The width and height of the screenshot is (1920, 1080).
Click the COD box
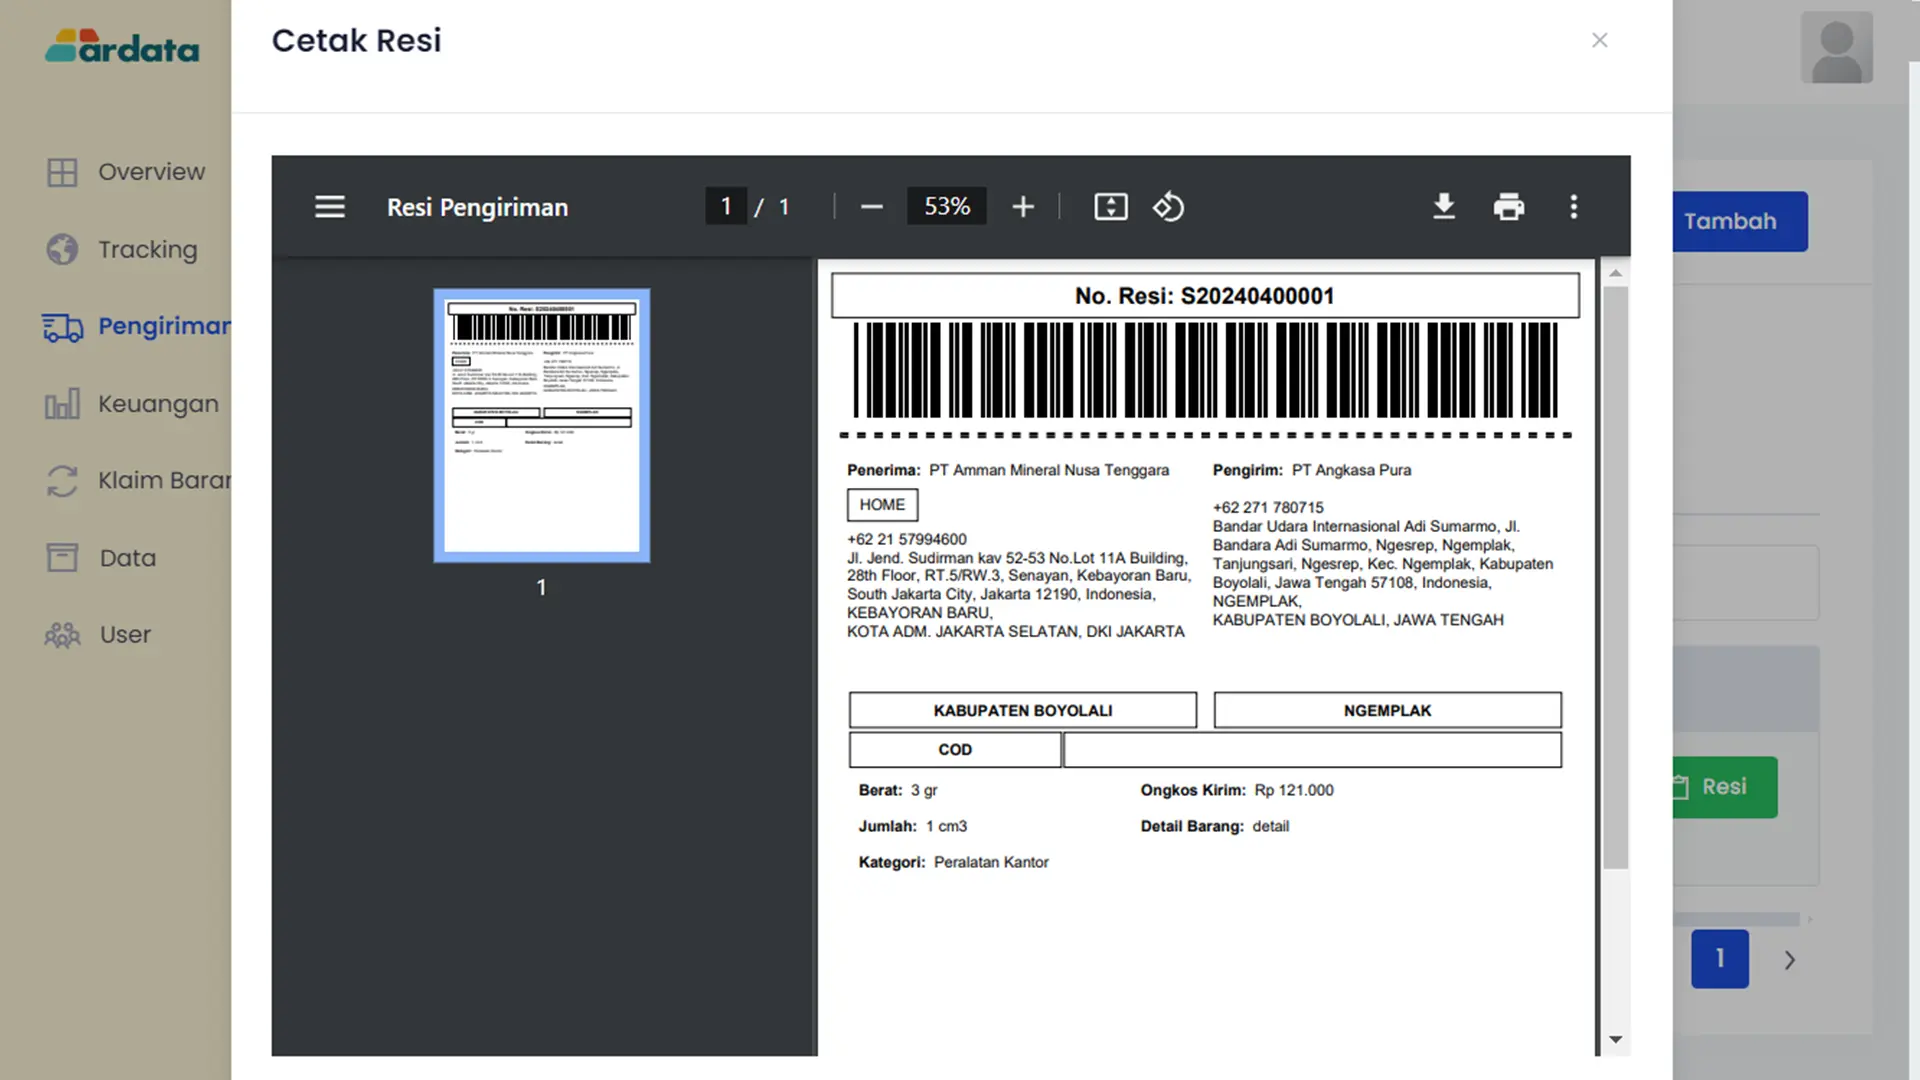coord(955,750)
